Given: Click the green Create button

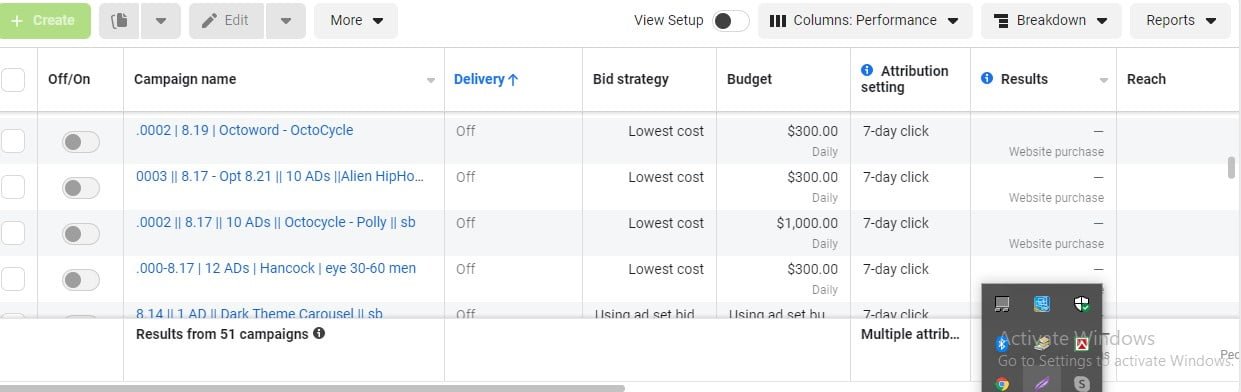Looking at the screenshot, I should pos(44,20).
